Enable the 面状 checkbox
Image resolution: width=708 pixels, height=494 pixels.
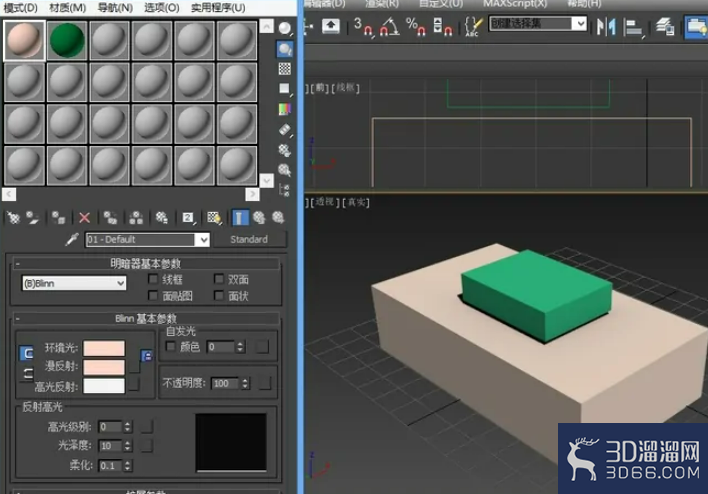219,296
